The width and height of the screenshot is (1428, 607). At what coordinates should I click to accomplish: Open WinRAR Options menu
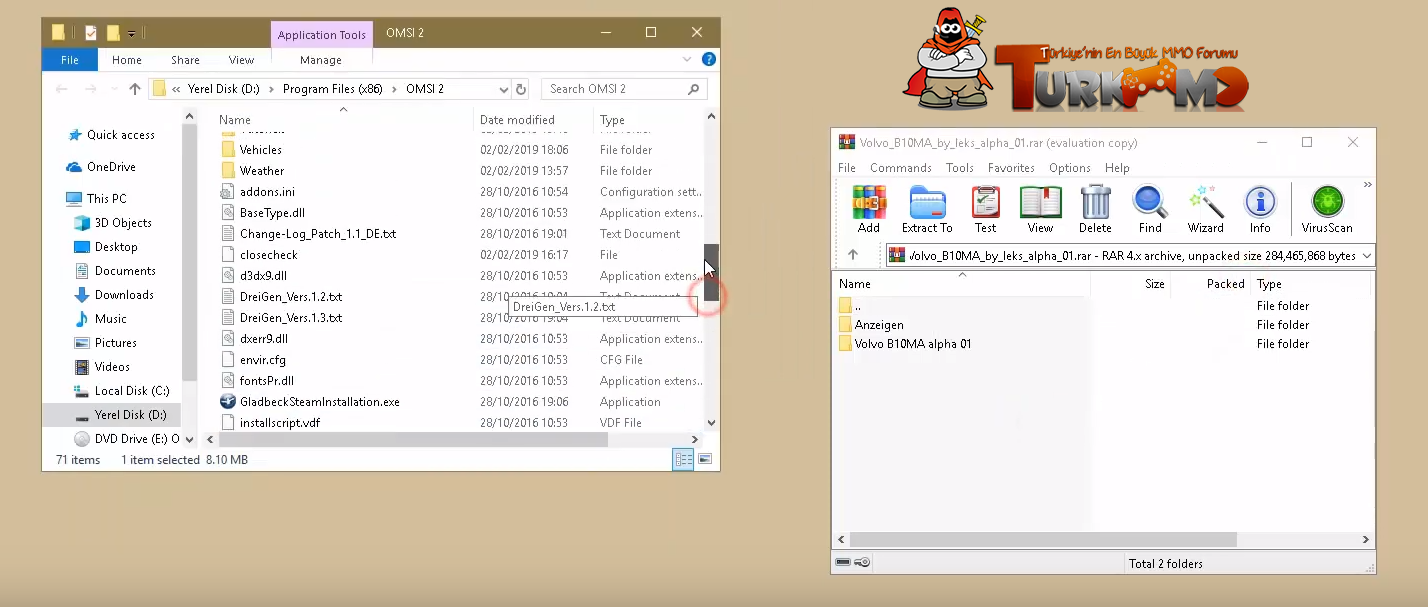[1070, 168]
